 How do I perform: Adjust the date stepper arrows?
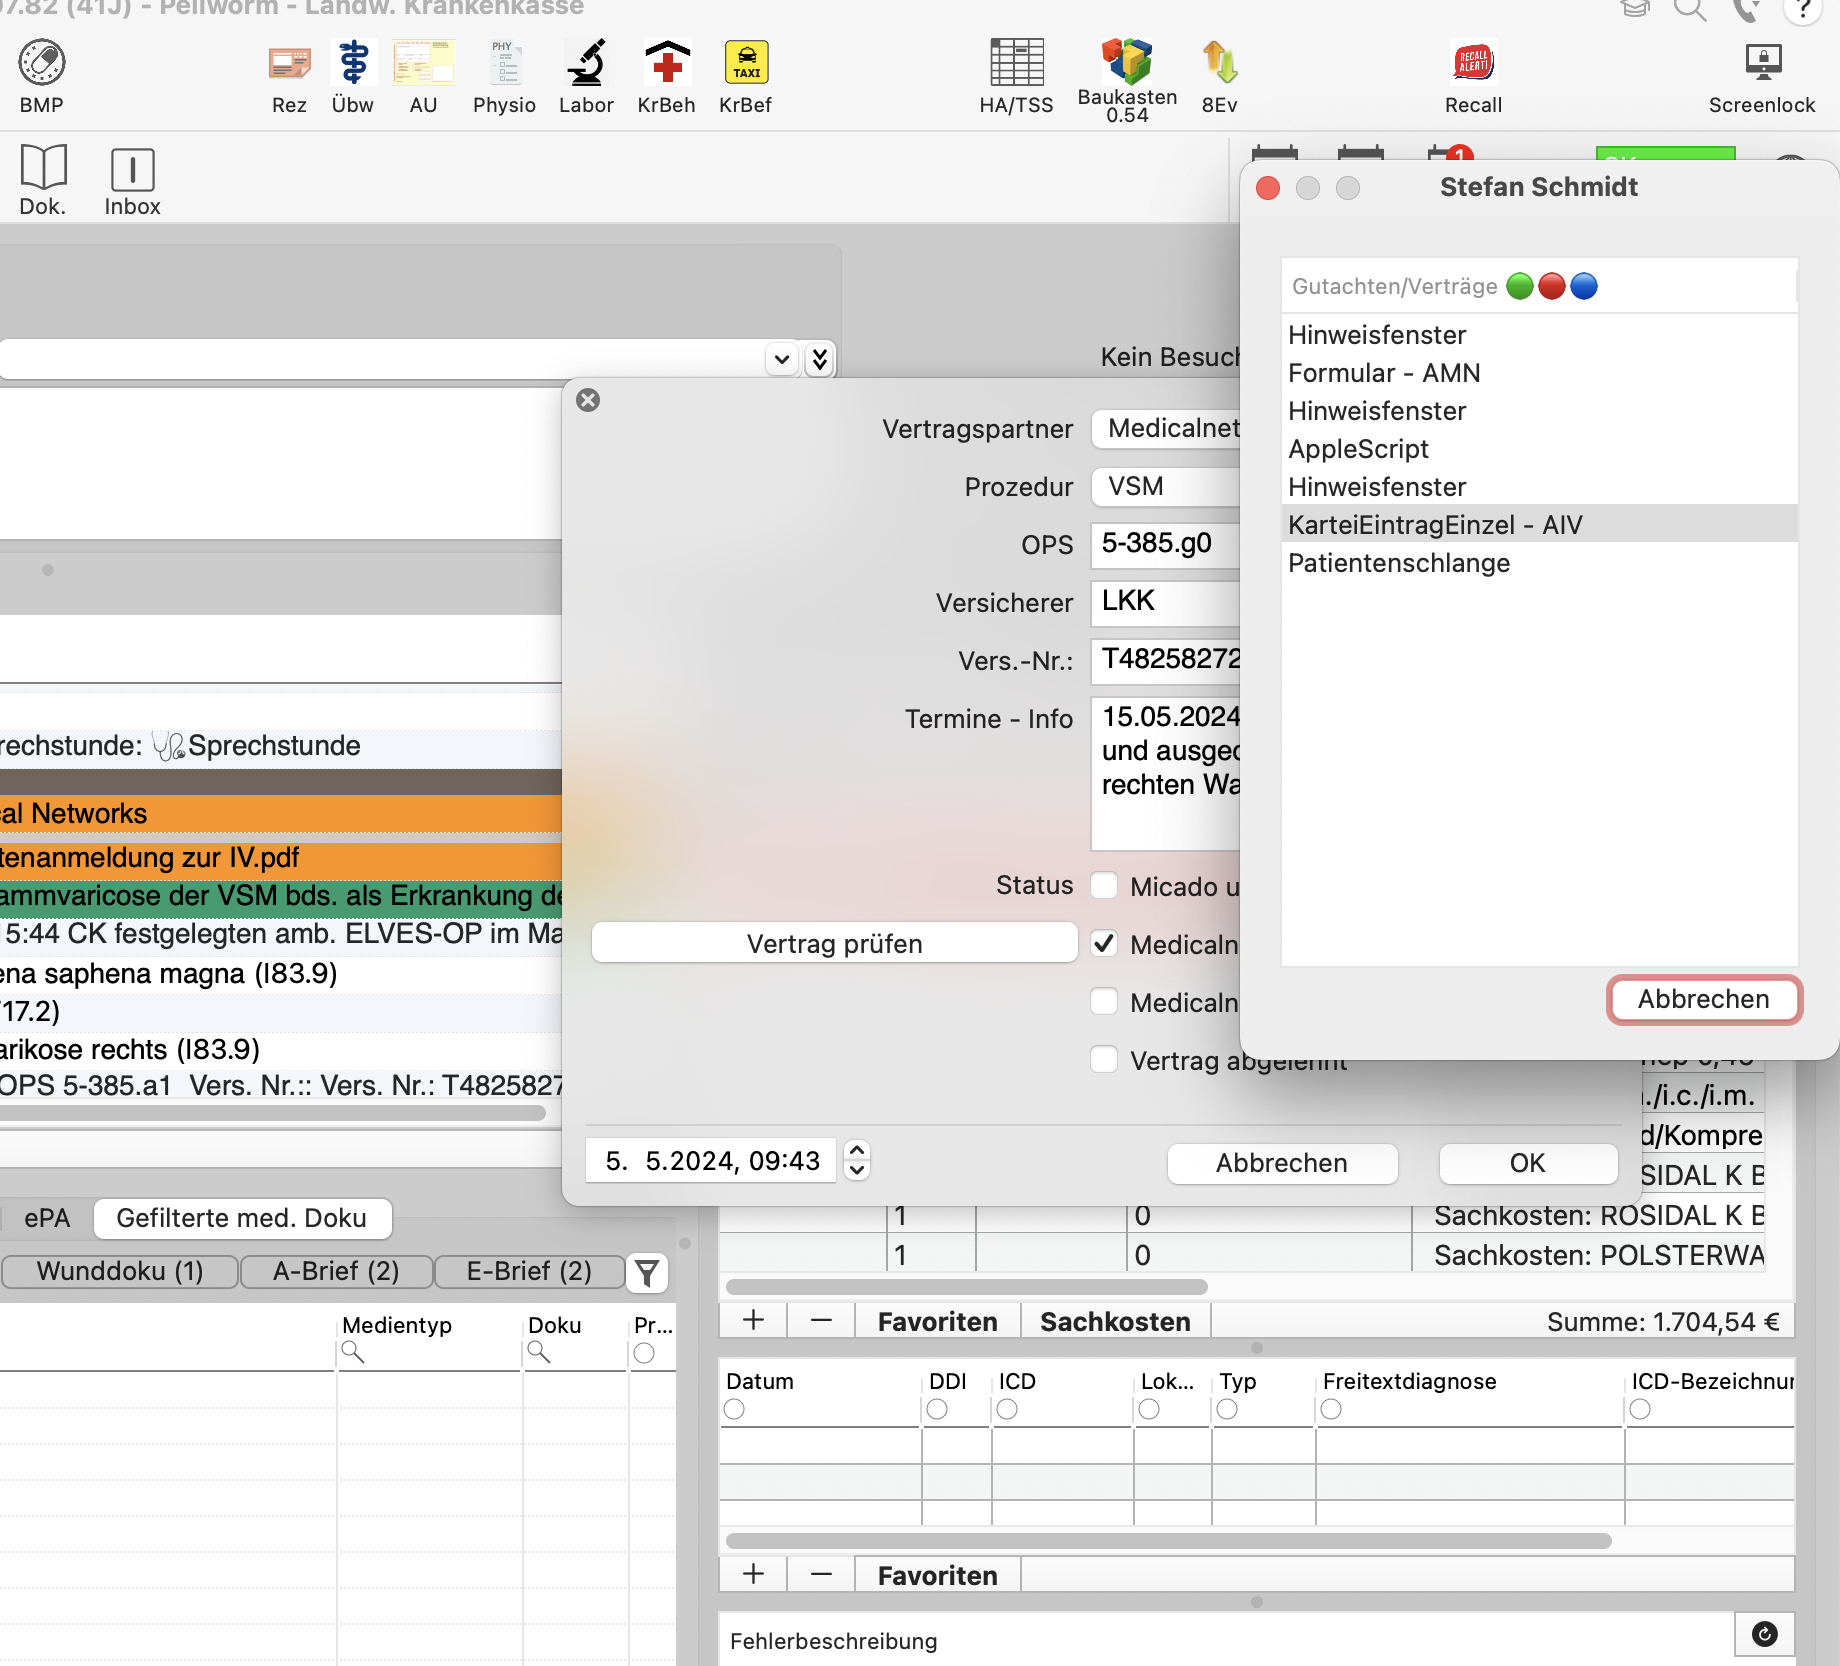(x=857, y=1161)
